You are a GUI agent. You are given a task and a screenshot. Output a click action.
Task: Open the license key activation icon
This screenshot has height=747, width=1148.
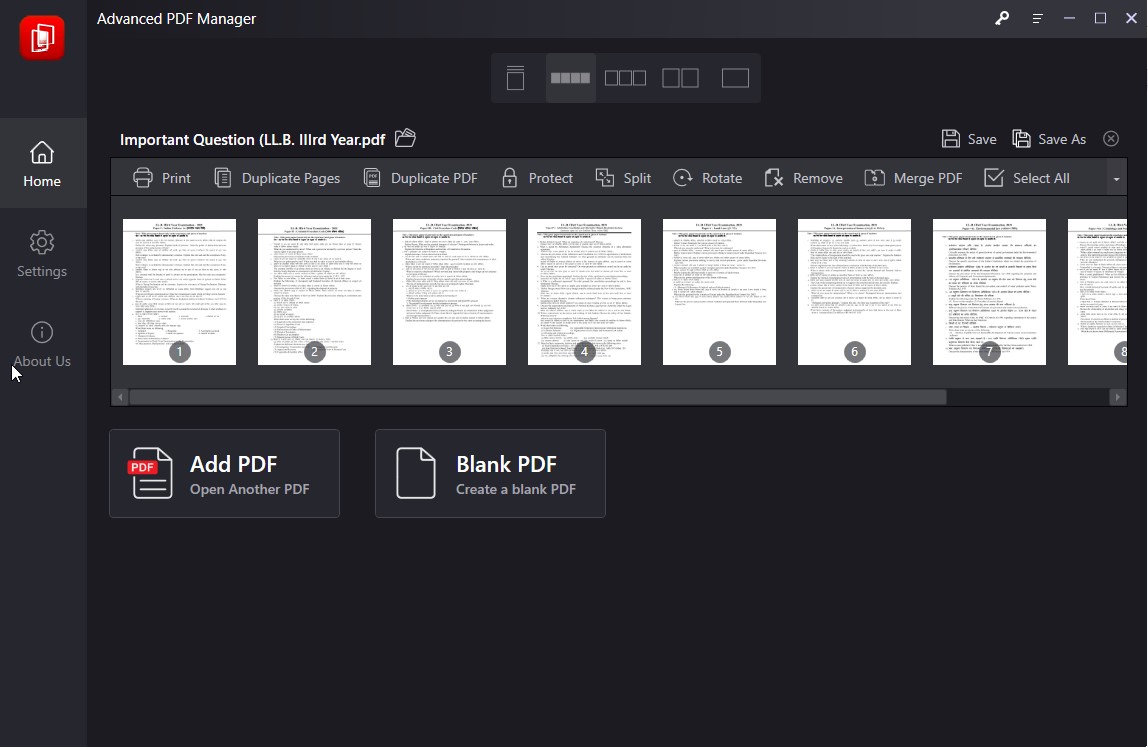pos(1001,18)
